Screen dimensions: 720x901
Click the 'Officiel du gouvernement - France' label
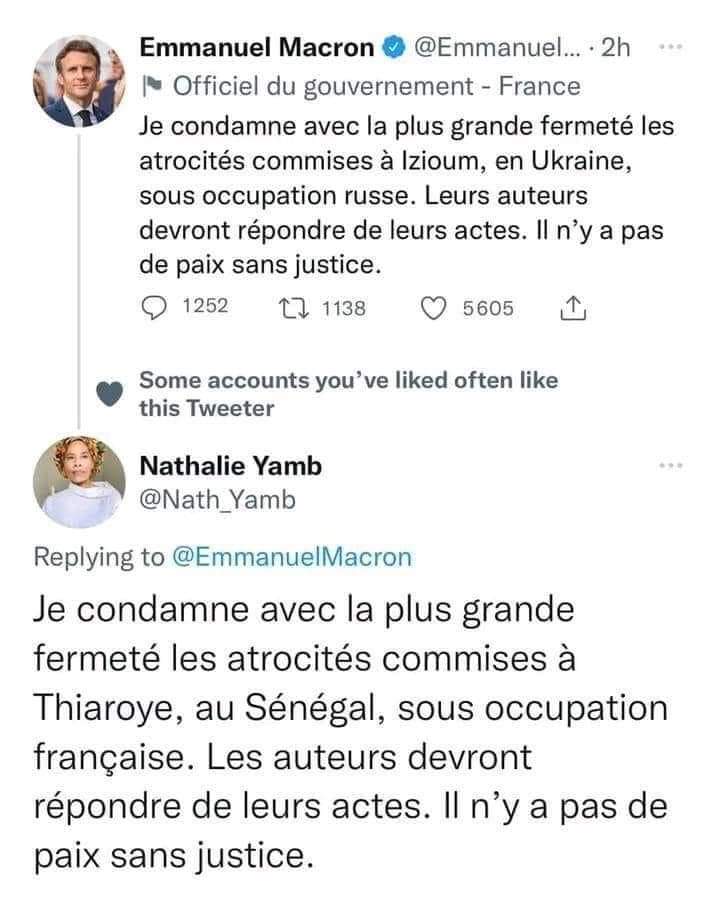[376, 86]
